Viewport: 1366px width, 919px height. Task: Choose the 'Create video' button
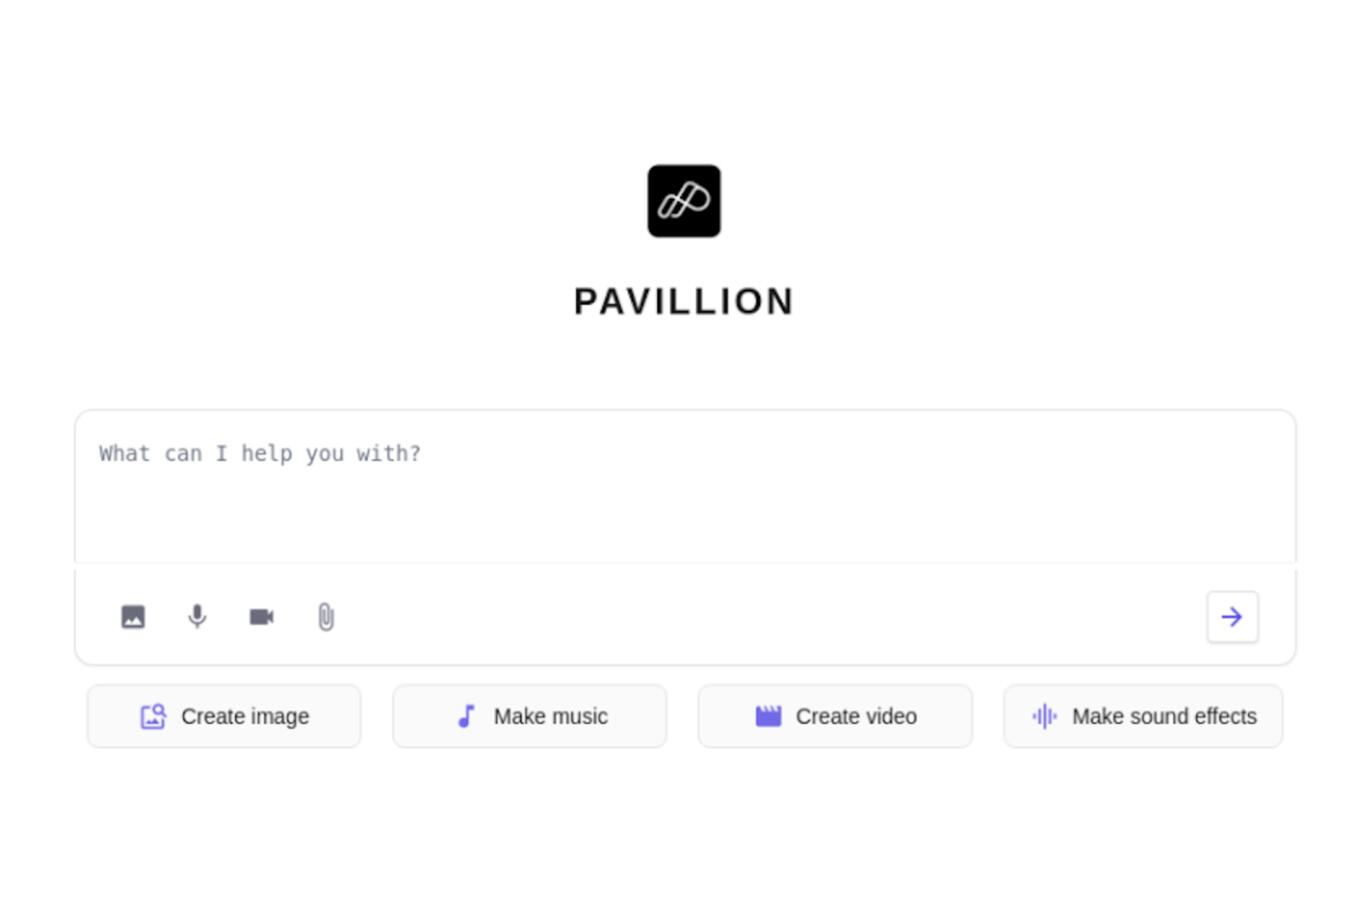pos(835,716)
